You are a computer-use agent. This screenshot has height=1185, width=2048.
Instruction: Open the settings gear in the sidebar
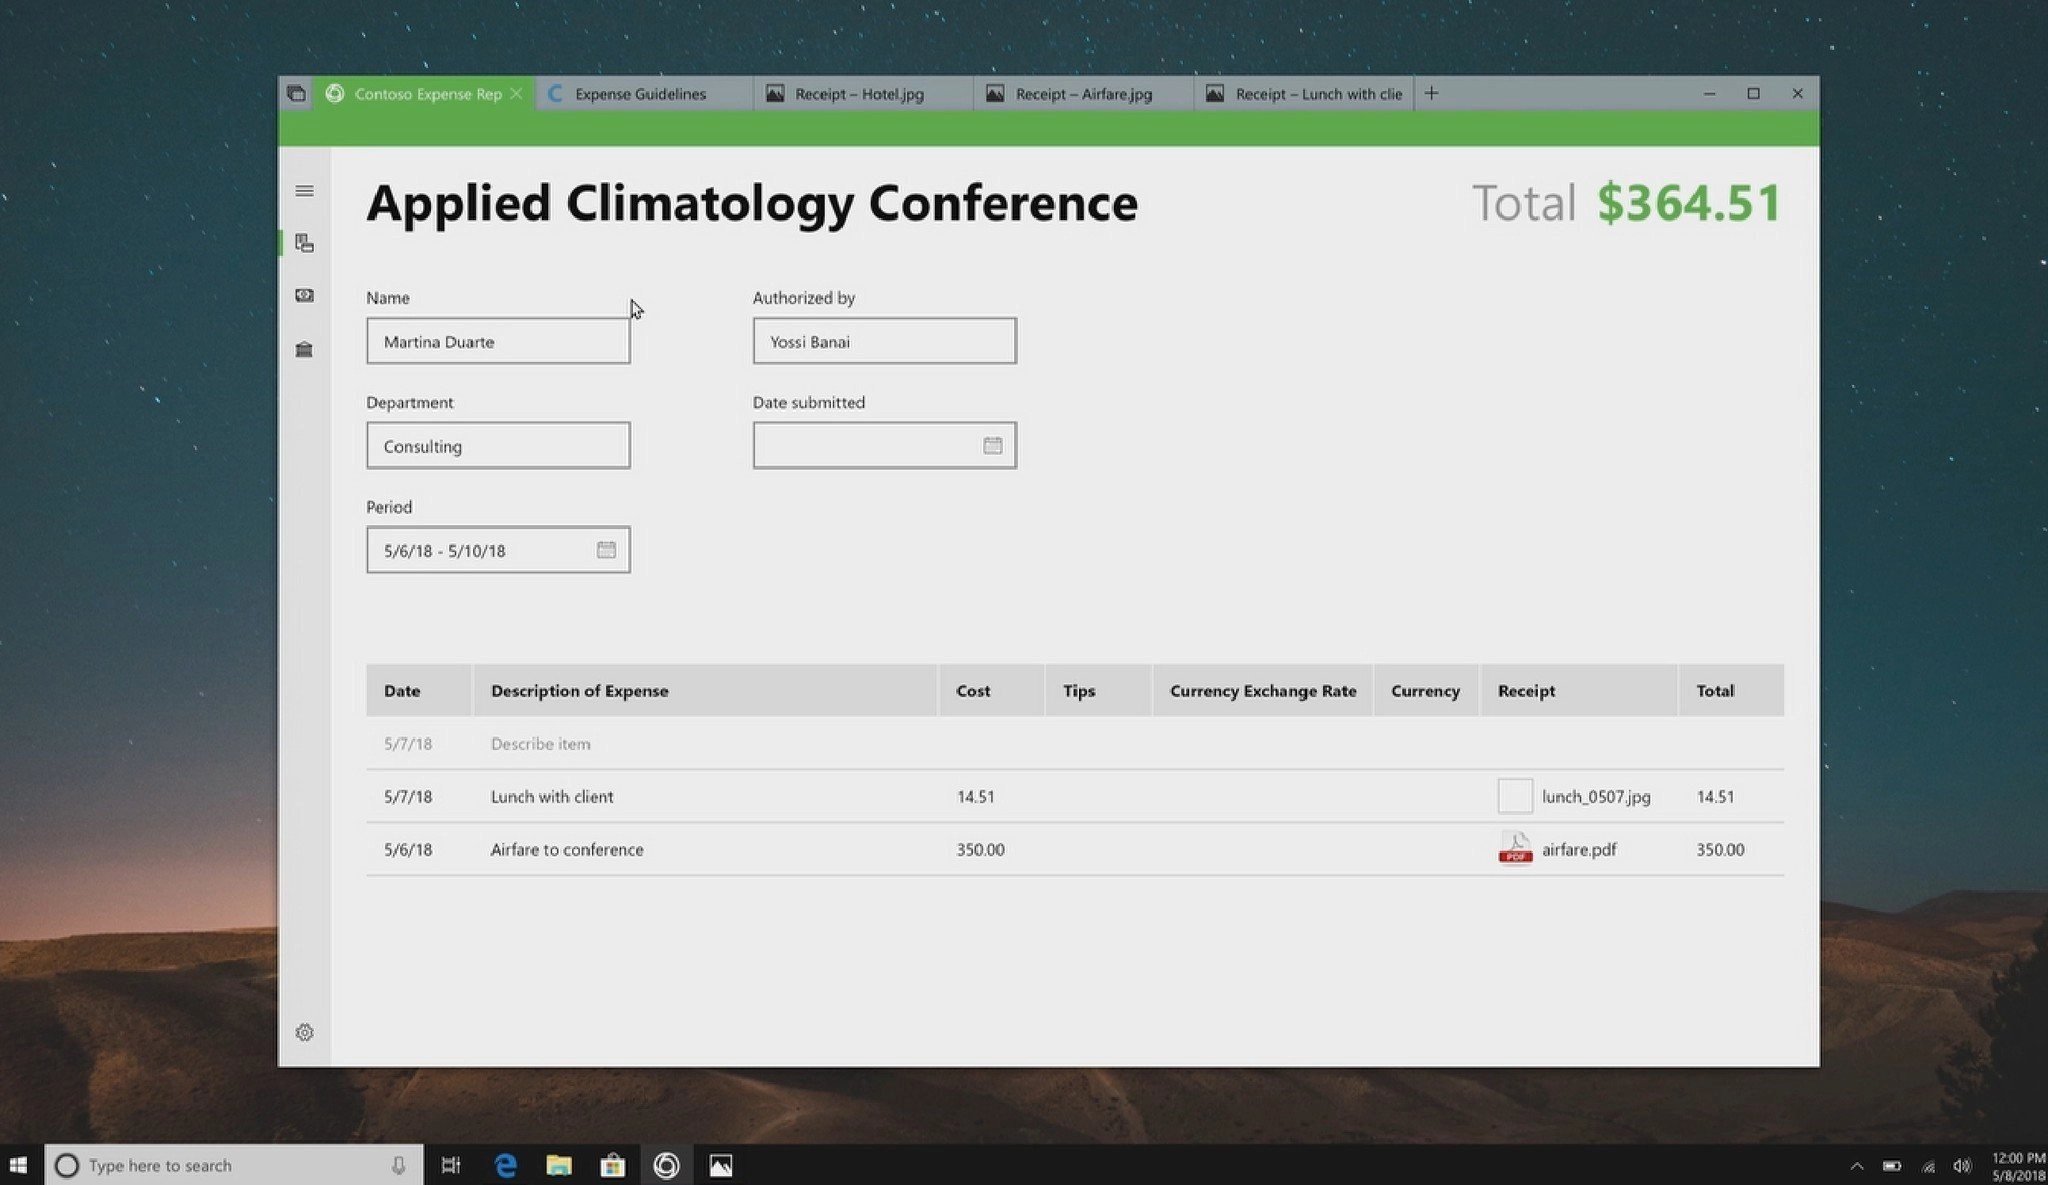tap(304, 1032)
